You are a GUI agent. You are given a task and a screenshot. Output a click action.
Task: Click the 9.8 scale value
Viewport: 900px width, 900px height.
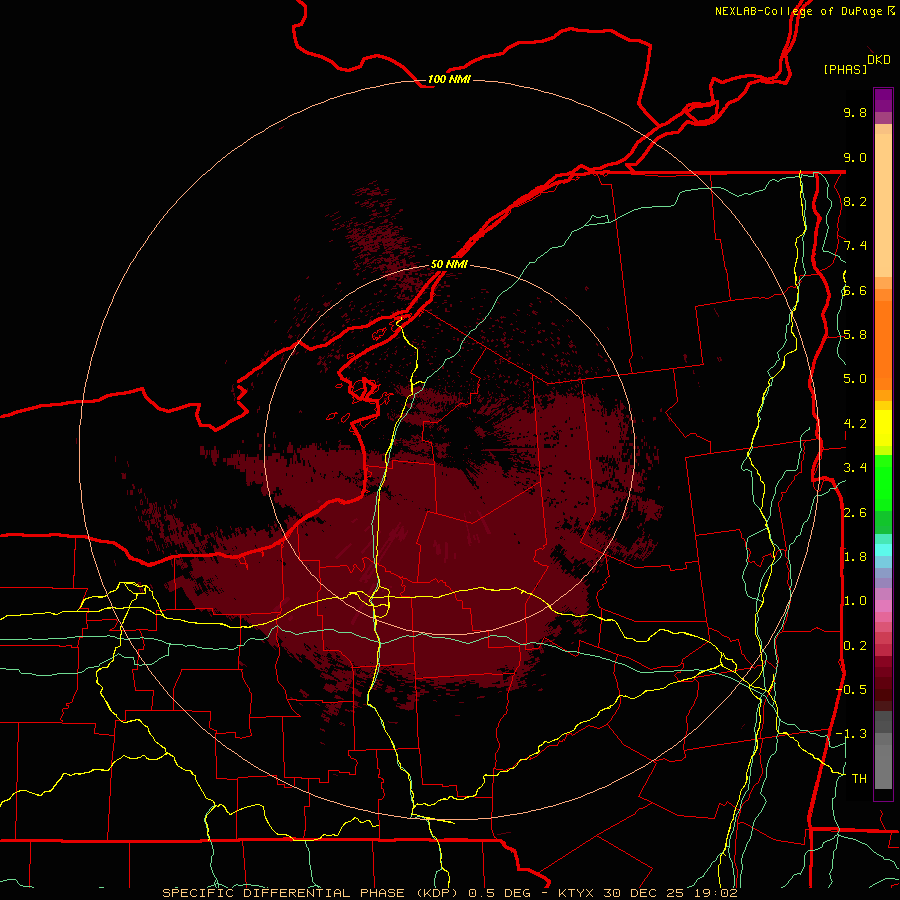click(x=855, y=112)
